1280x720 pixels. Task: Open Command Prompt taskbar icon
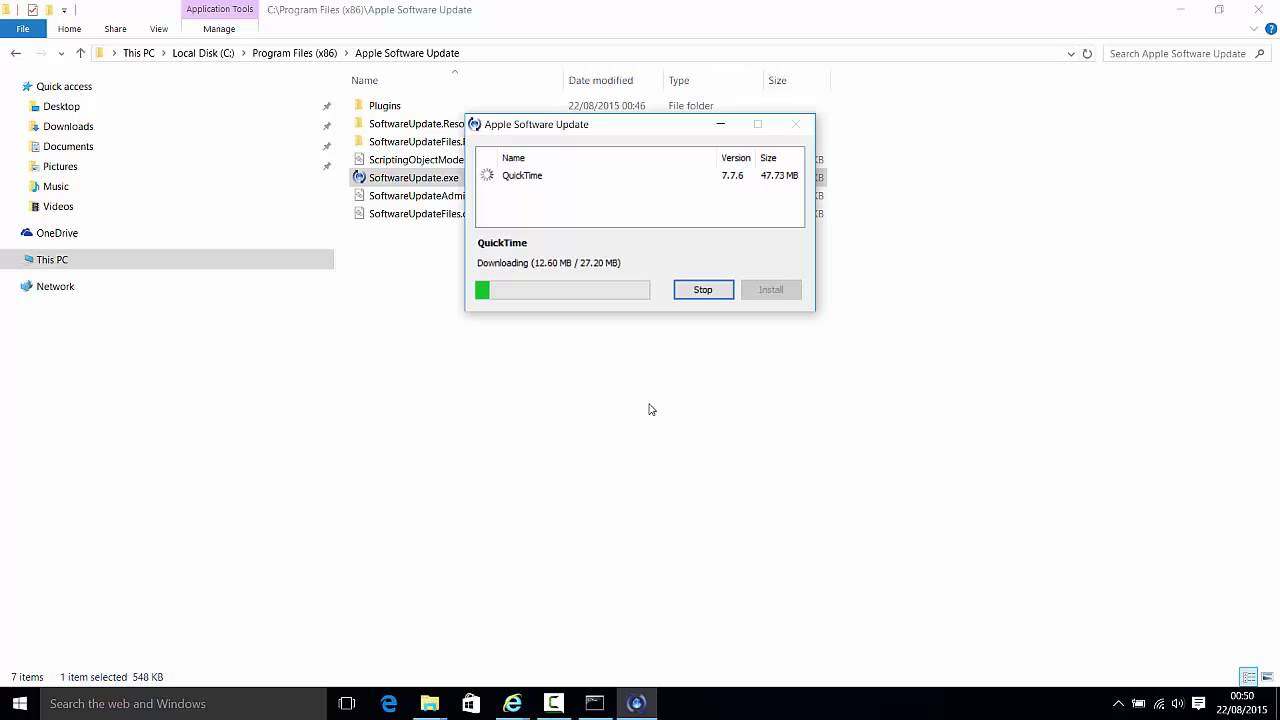[x=594, y=703]
